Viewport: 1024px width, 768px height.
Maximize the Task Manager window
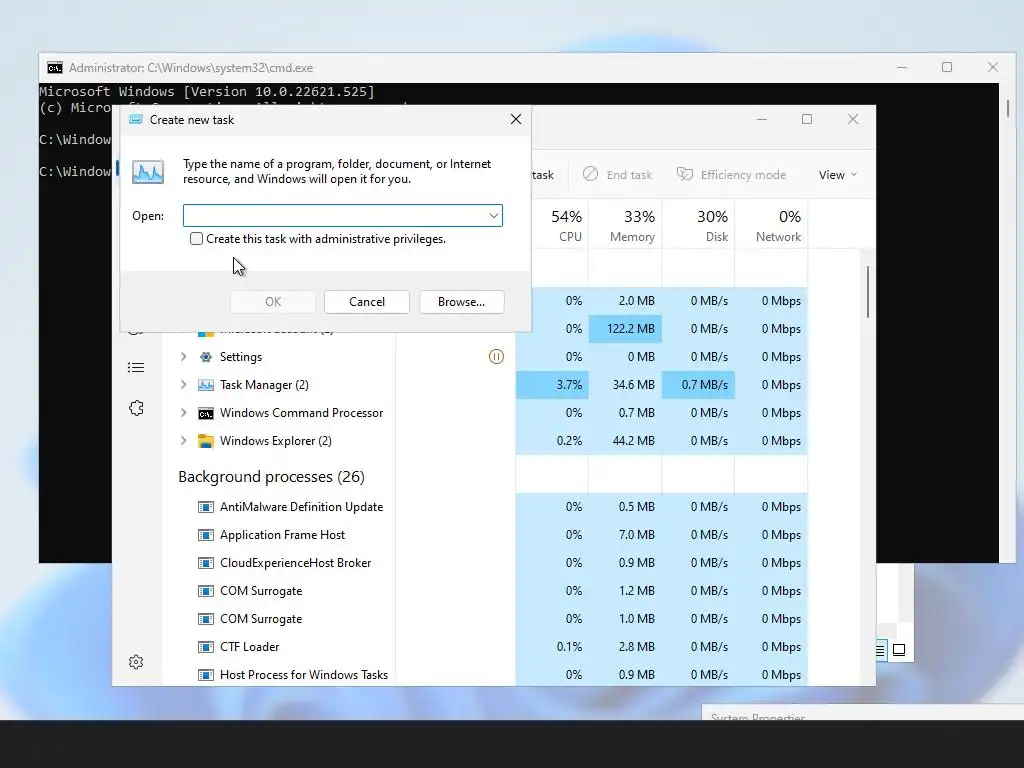[x=807, y=119]
